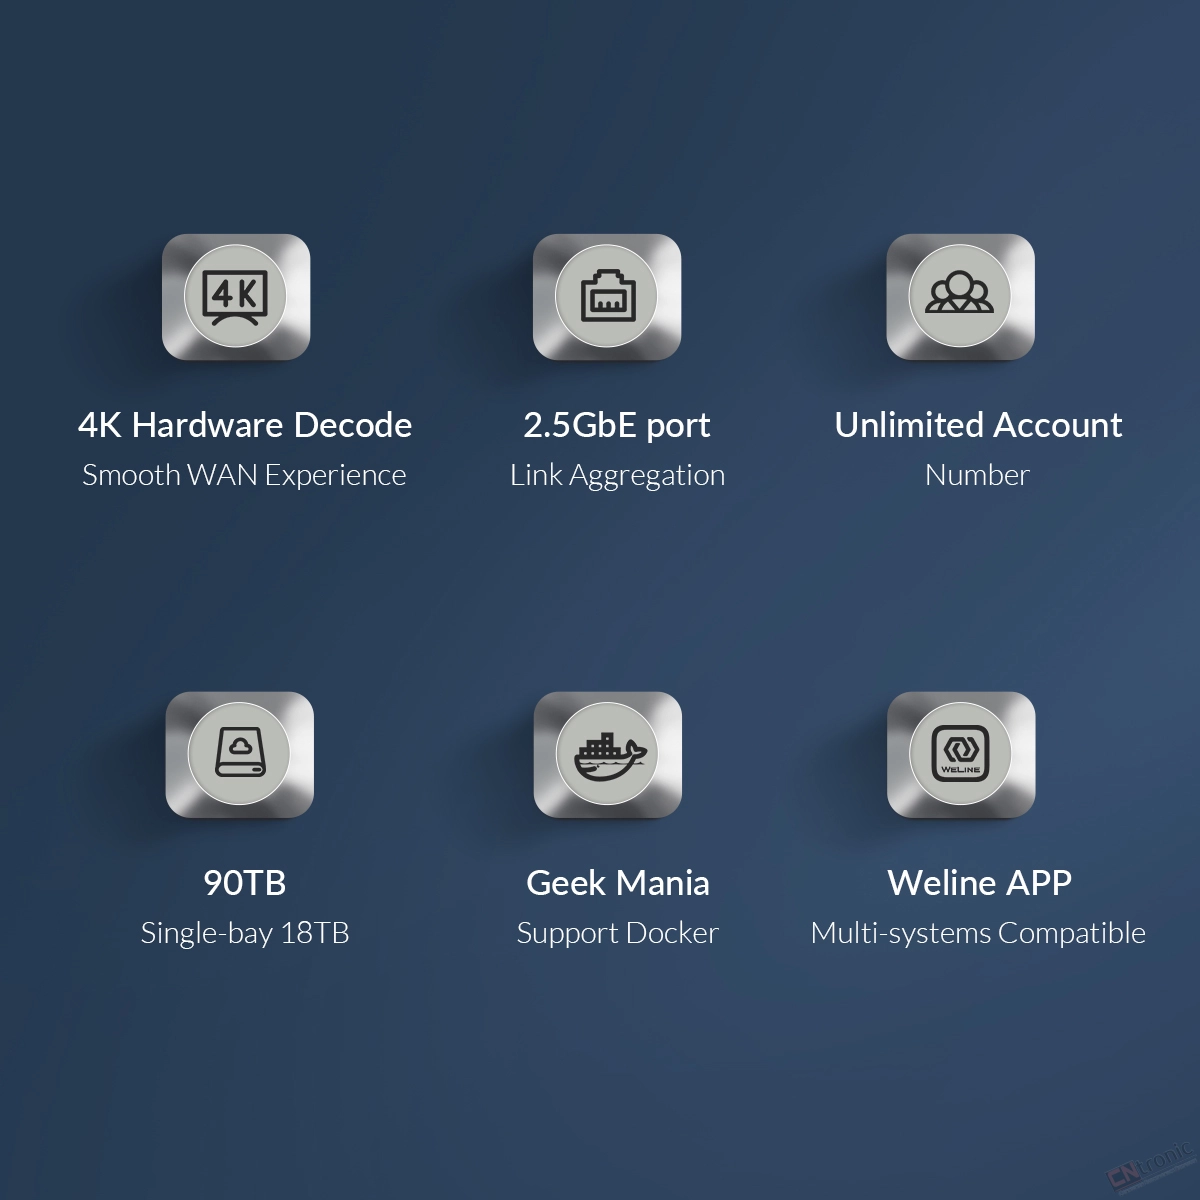Click the 4K TV icon button
The image size is (1200, 1200).
236,297
